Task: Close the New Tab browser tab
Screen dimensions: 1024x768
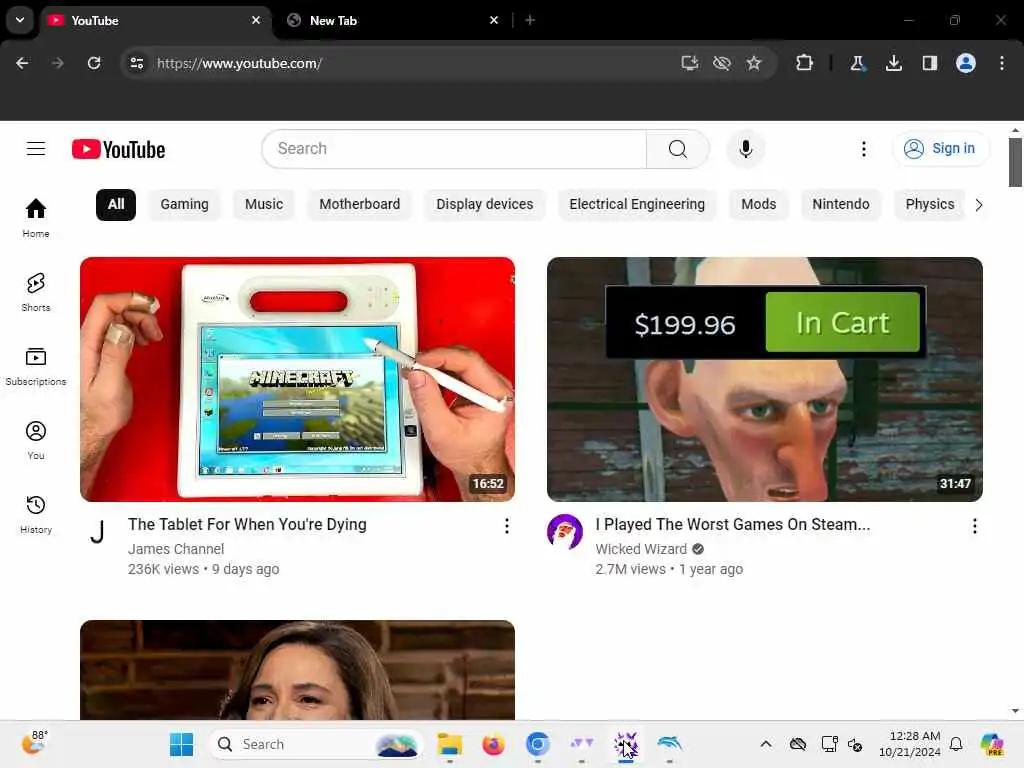Action: coord(494,20)
